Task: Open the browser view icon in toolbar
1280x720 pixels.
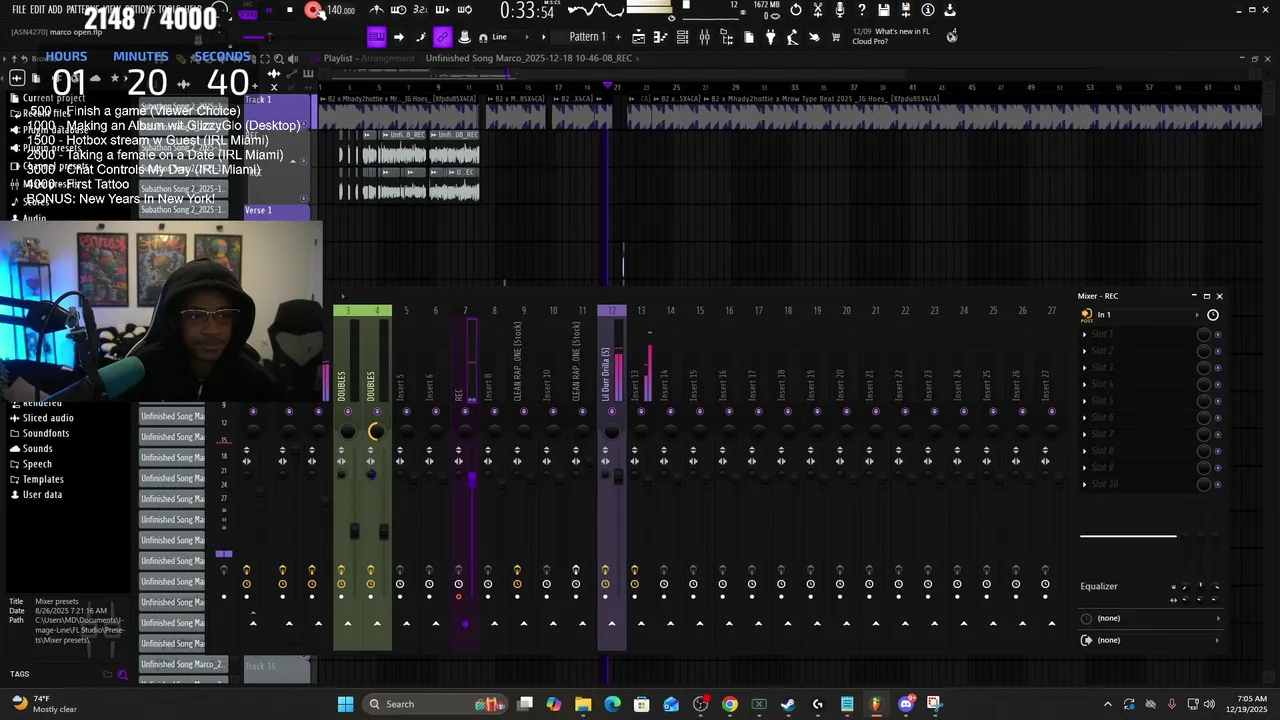Action: coord(726,37)
